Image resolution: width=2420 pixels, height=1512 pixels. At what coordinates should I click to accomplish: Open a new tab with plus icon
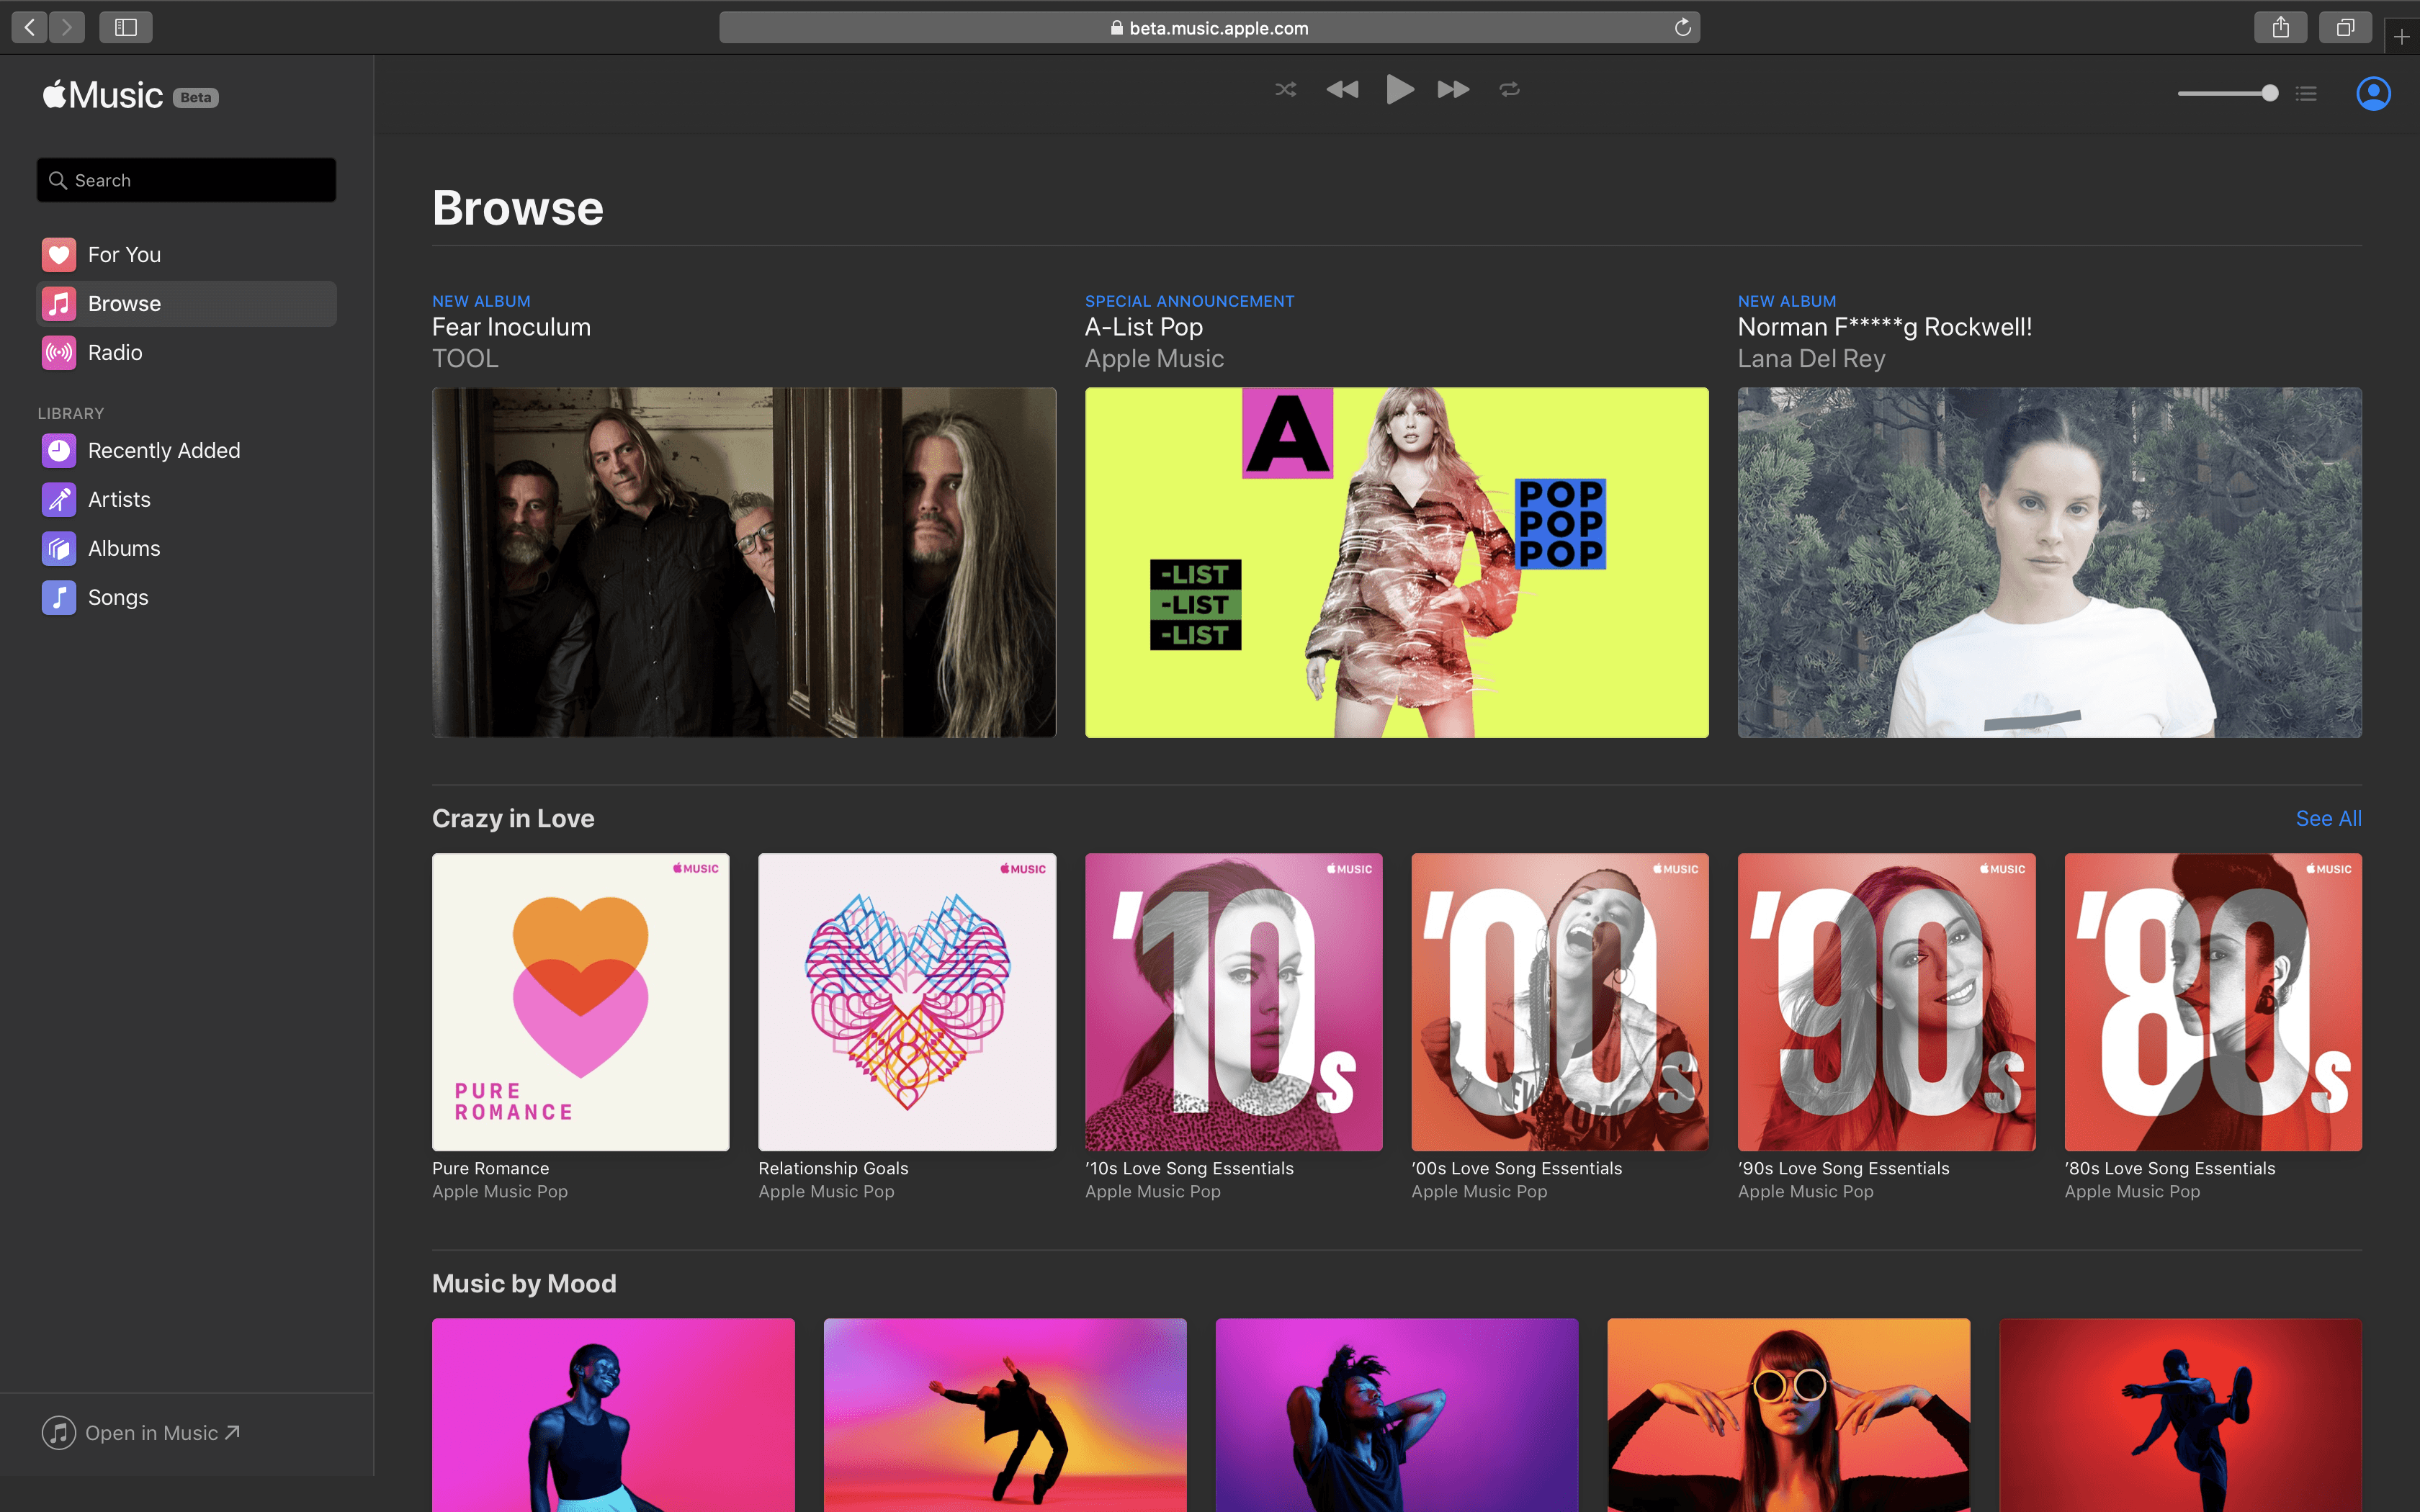(2402, 37)
